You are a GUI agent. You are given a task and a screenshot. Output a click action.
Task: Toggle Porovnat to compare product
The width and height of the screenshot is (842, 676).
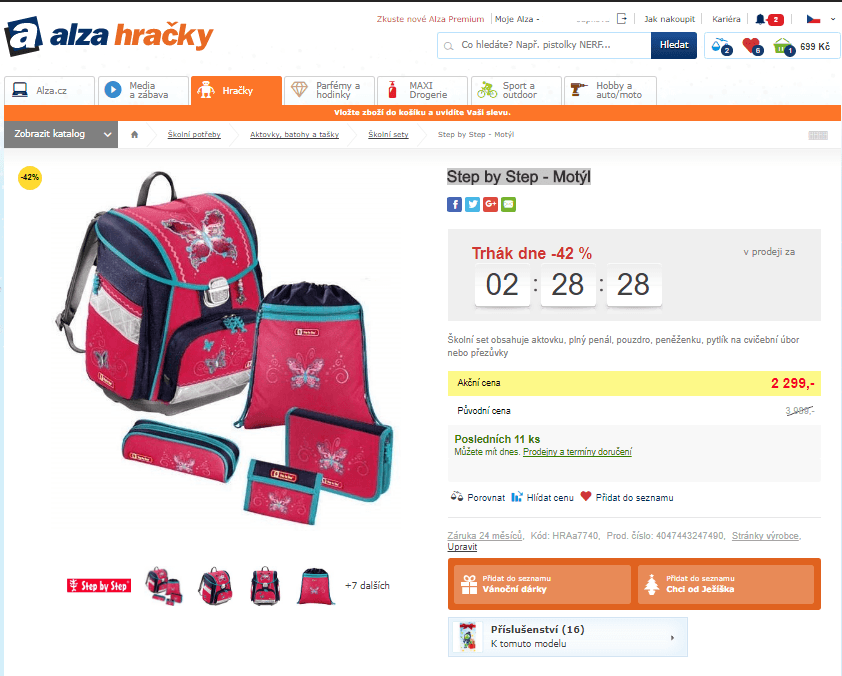478,497
